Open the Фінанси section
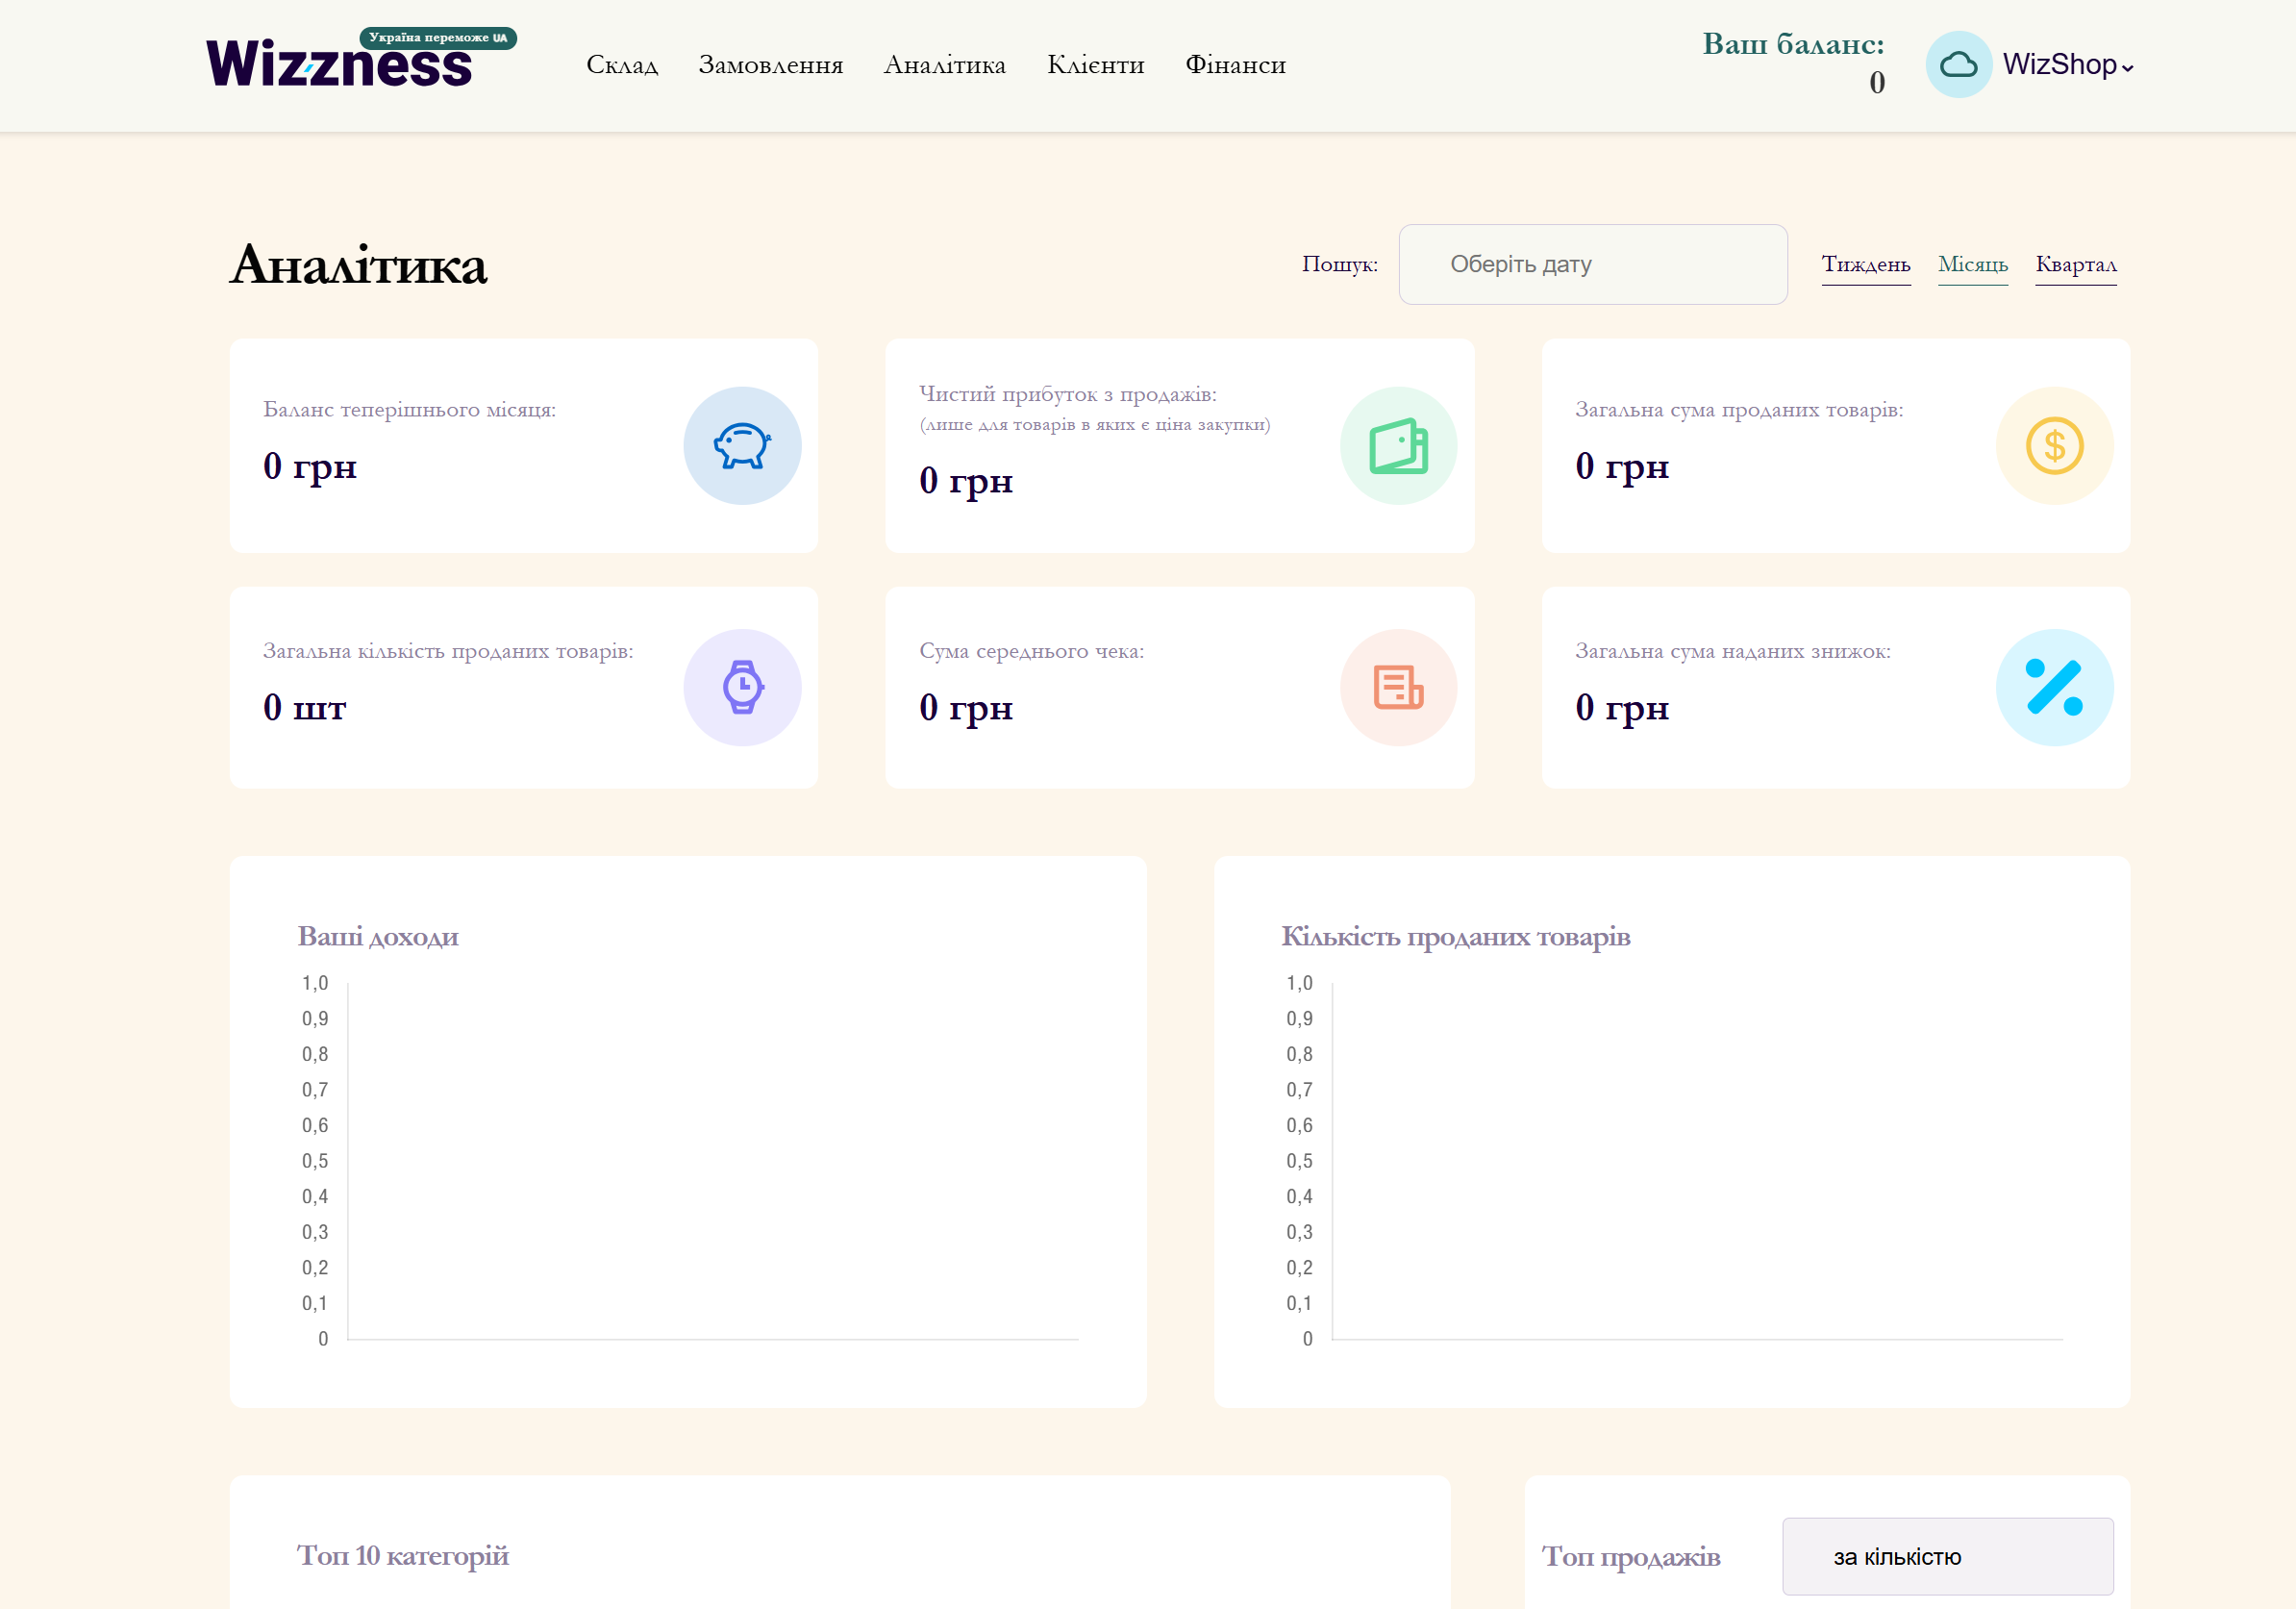The height and width of the screenshot is (1609, 2296). [x=1235, y=65]
